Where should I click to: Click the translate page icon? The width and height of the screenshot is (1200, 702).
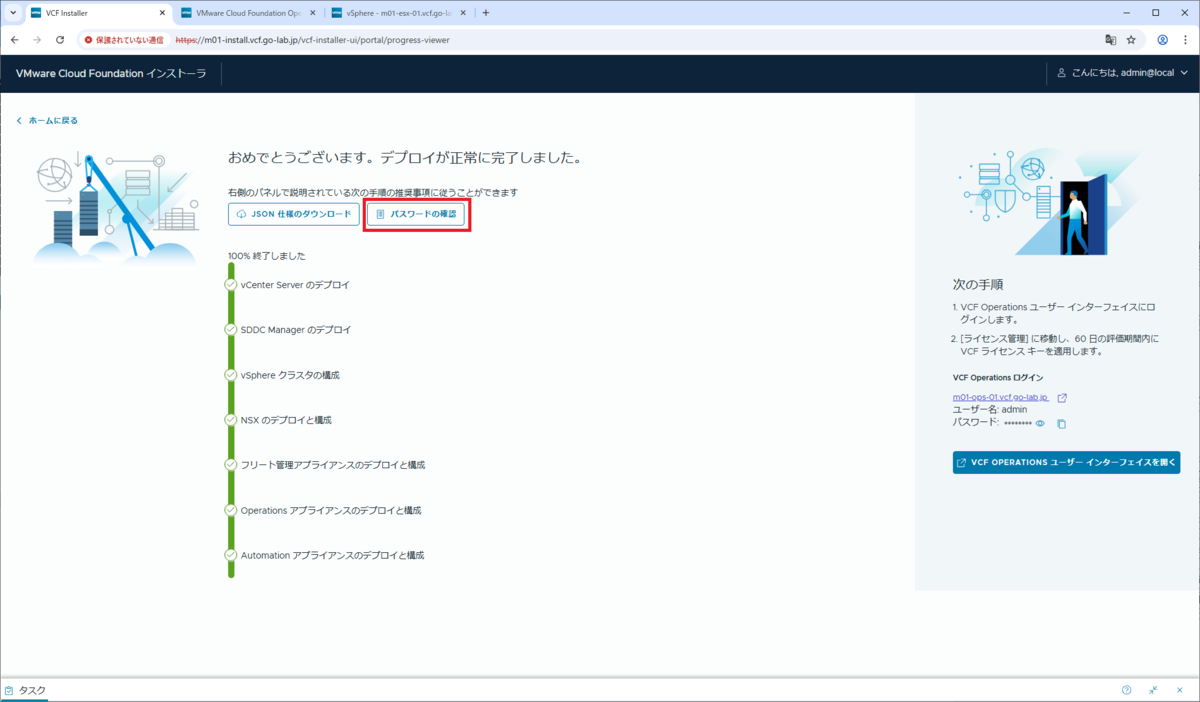(x=1110, y=40)
